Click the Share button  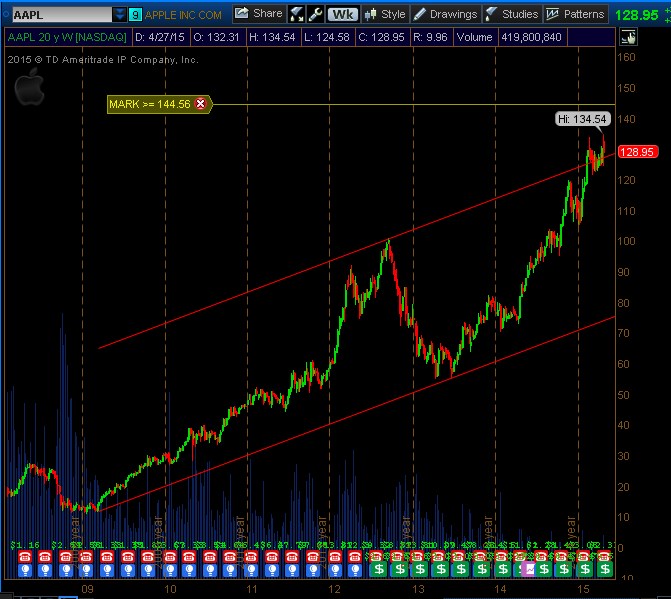(x=259, y=14)
